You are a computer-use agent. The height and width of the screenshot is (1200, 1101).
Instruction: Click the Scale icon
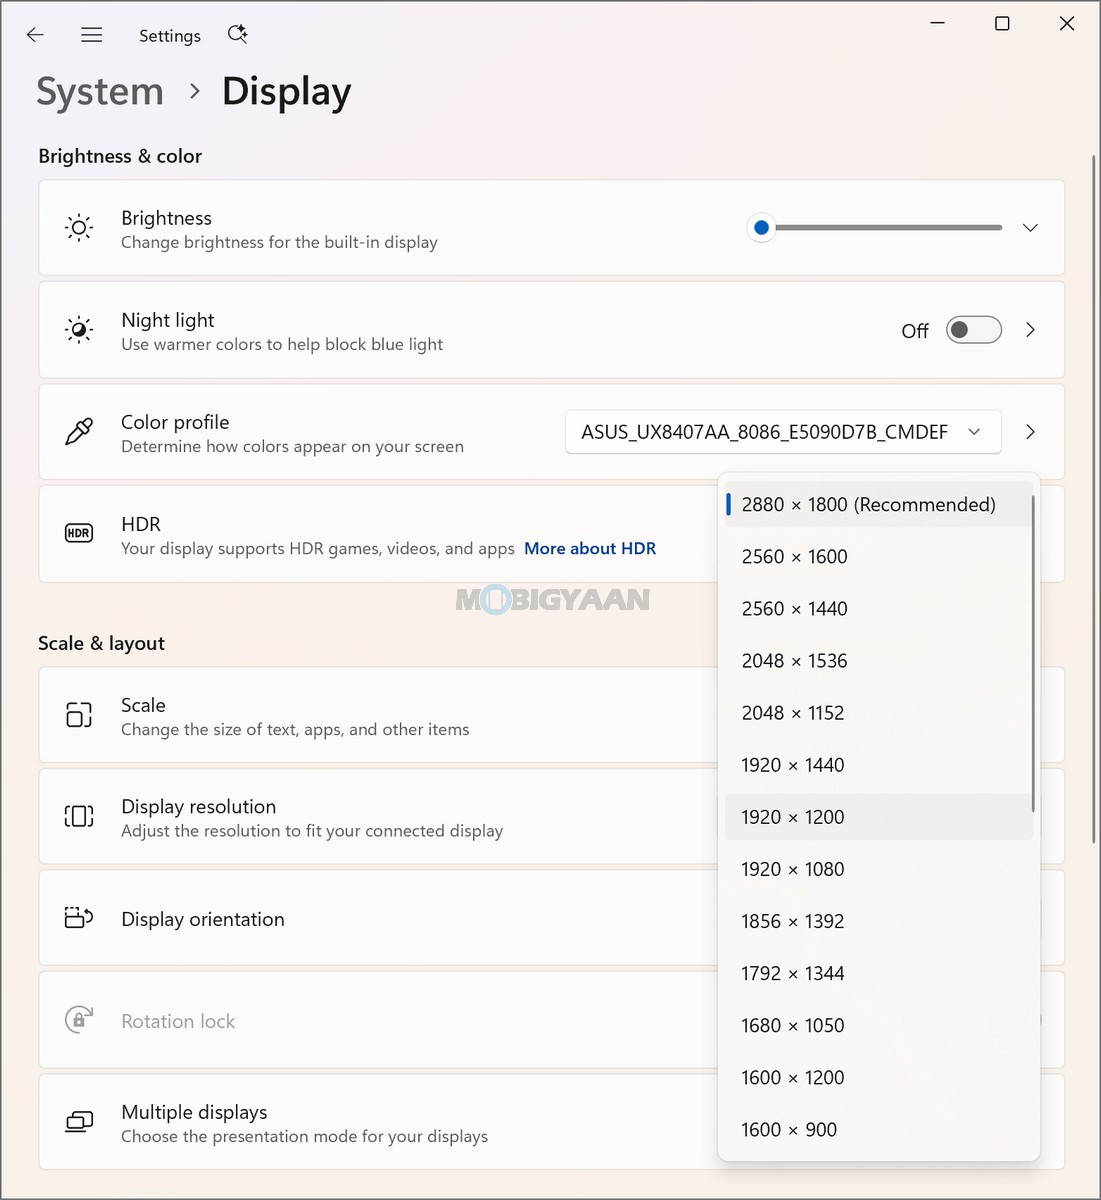point(79,714)
